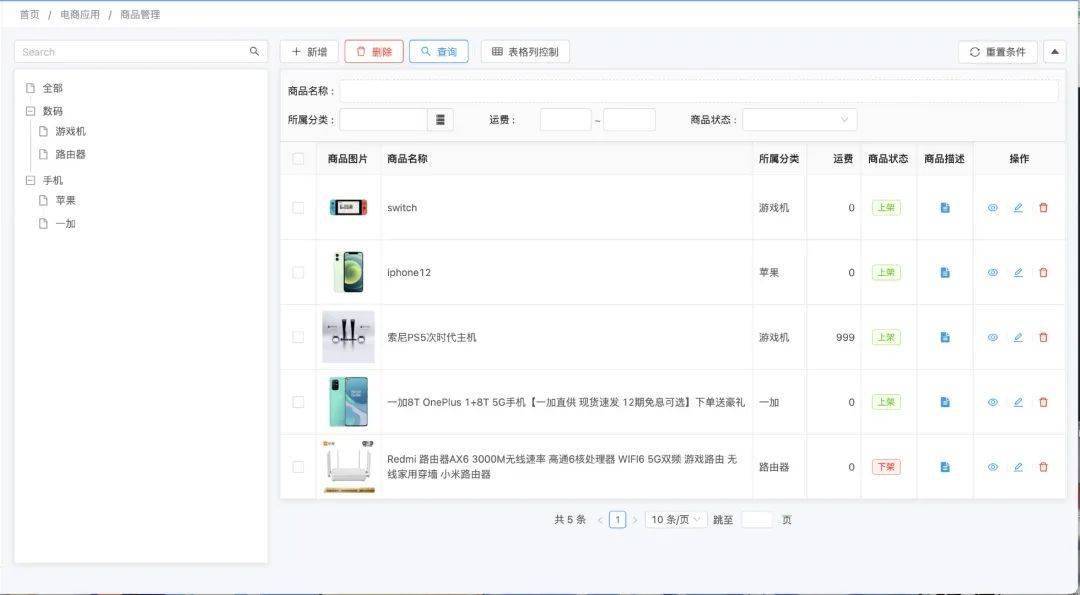Edit 一加8T OnePlus row with pencil icon
Screen dimensions: 1080x595
coord(1018,401)
